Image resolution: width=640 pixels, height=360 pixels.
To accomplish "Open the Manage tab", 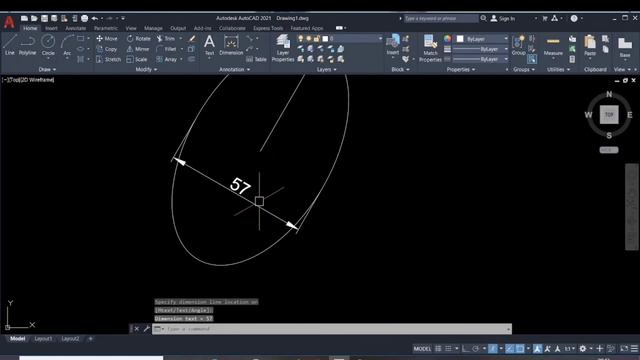I will tap(153, 28).
